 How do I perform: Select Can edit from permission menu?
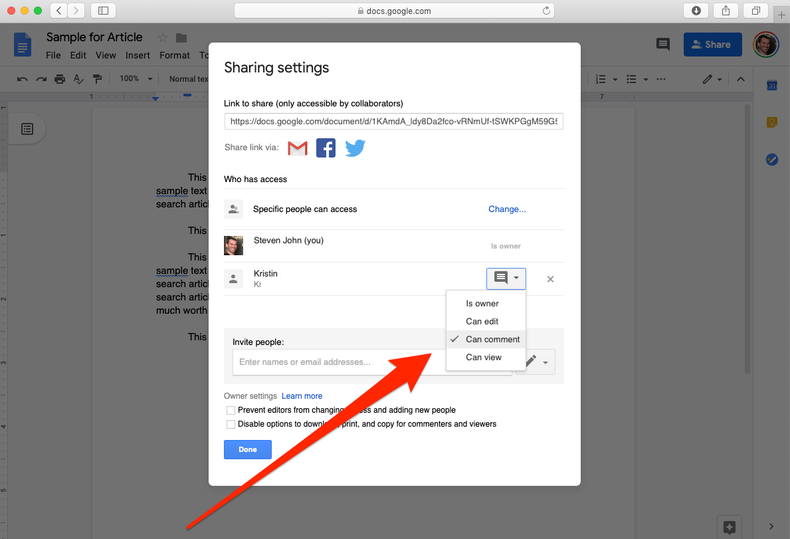point(482,321)
